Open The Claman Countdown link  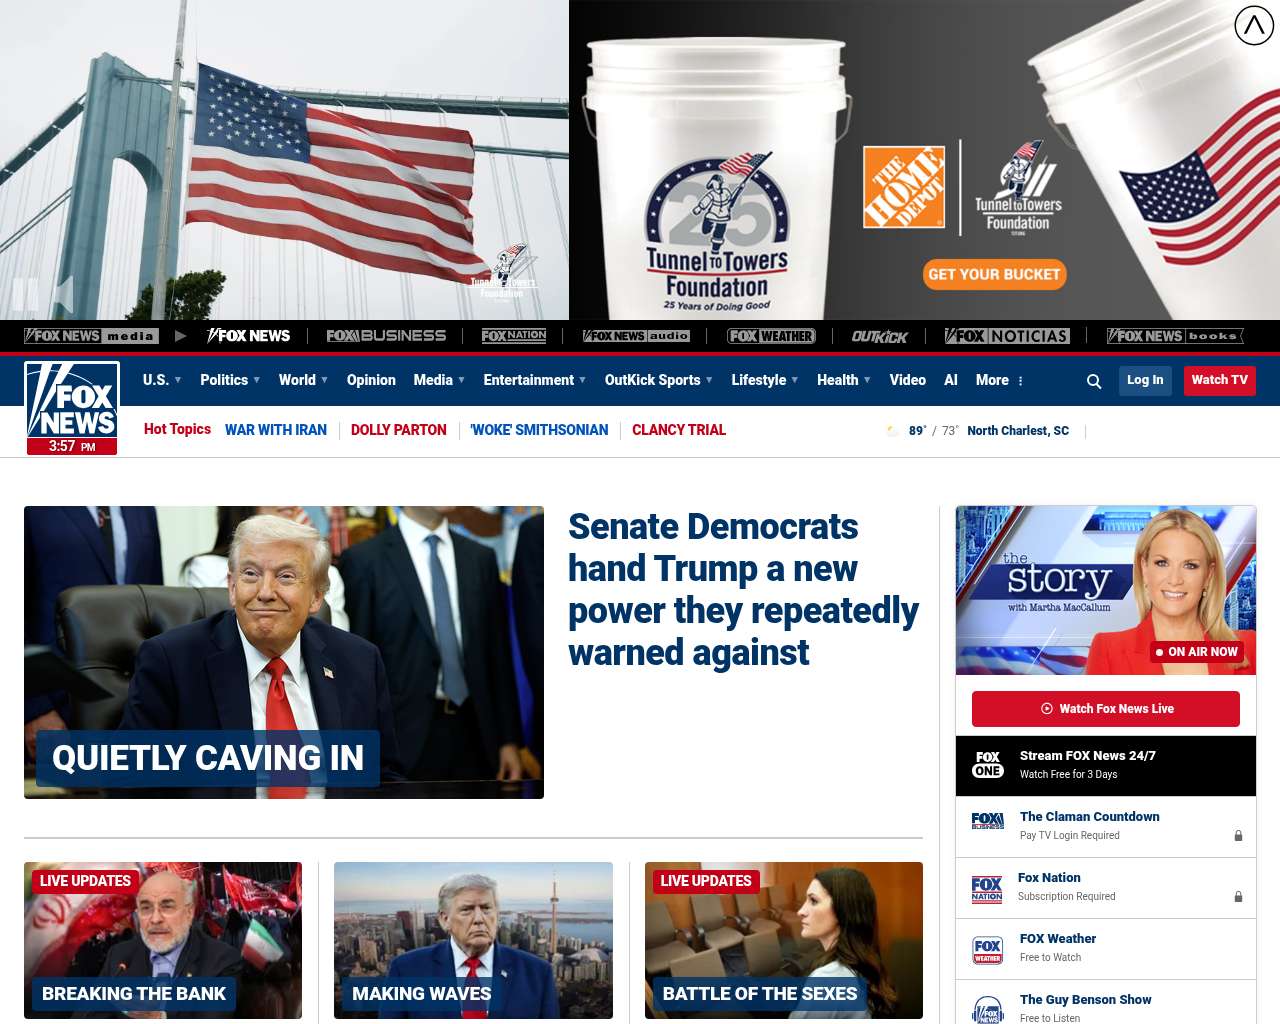pyautogui.click(x=1090, y=817)
